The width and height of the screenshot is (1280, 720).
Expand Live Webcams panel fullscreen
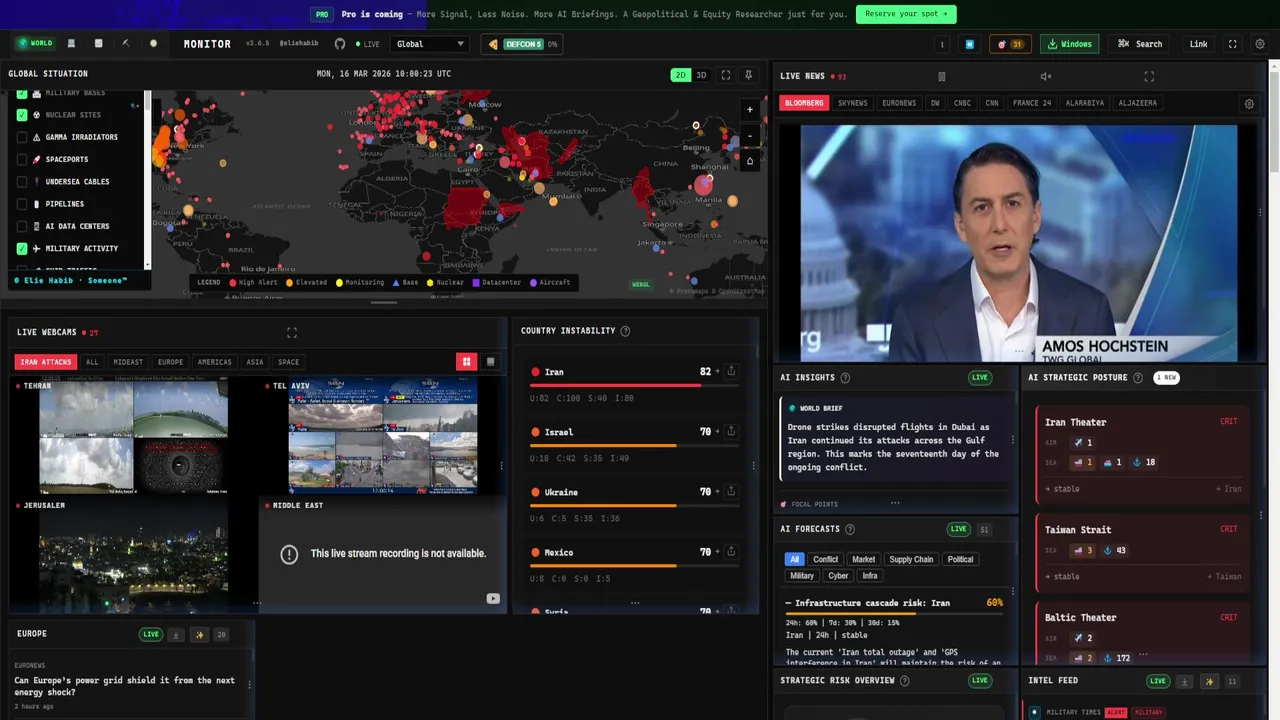click(x=292, y=332)
